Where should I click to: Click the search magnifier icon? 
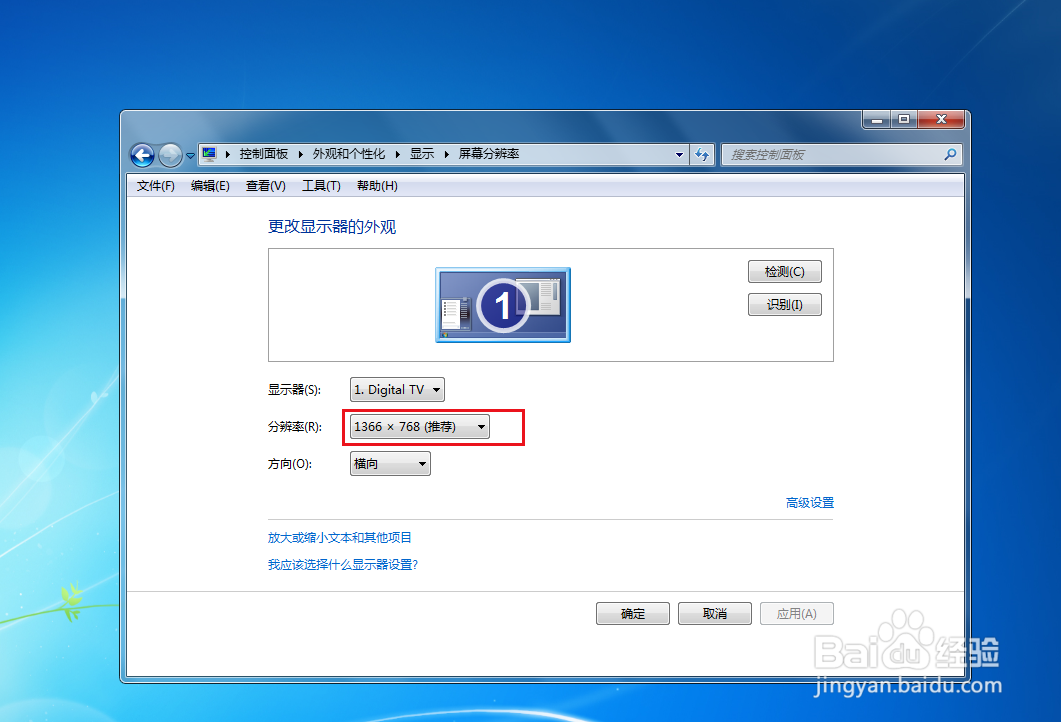point(950,154)
